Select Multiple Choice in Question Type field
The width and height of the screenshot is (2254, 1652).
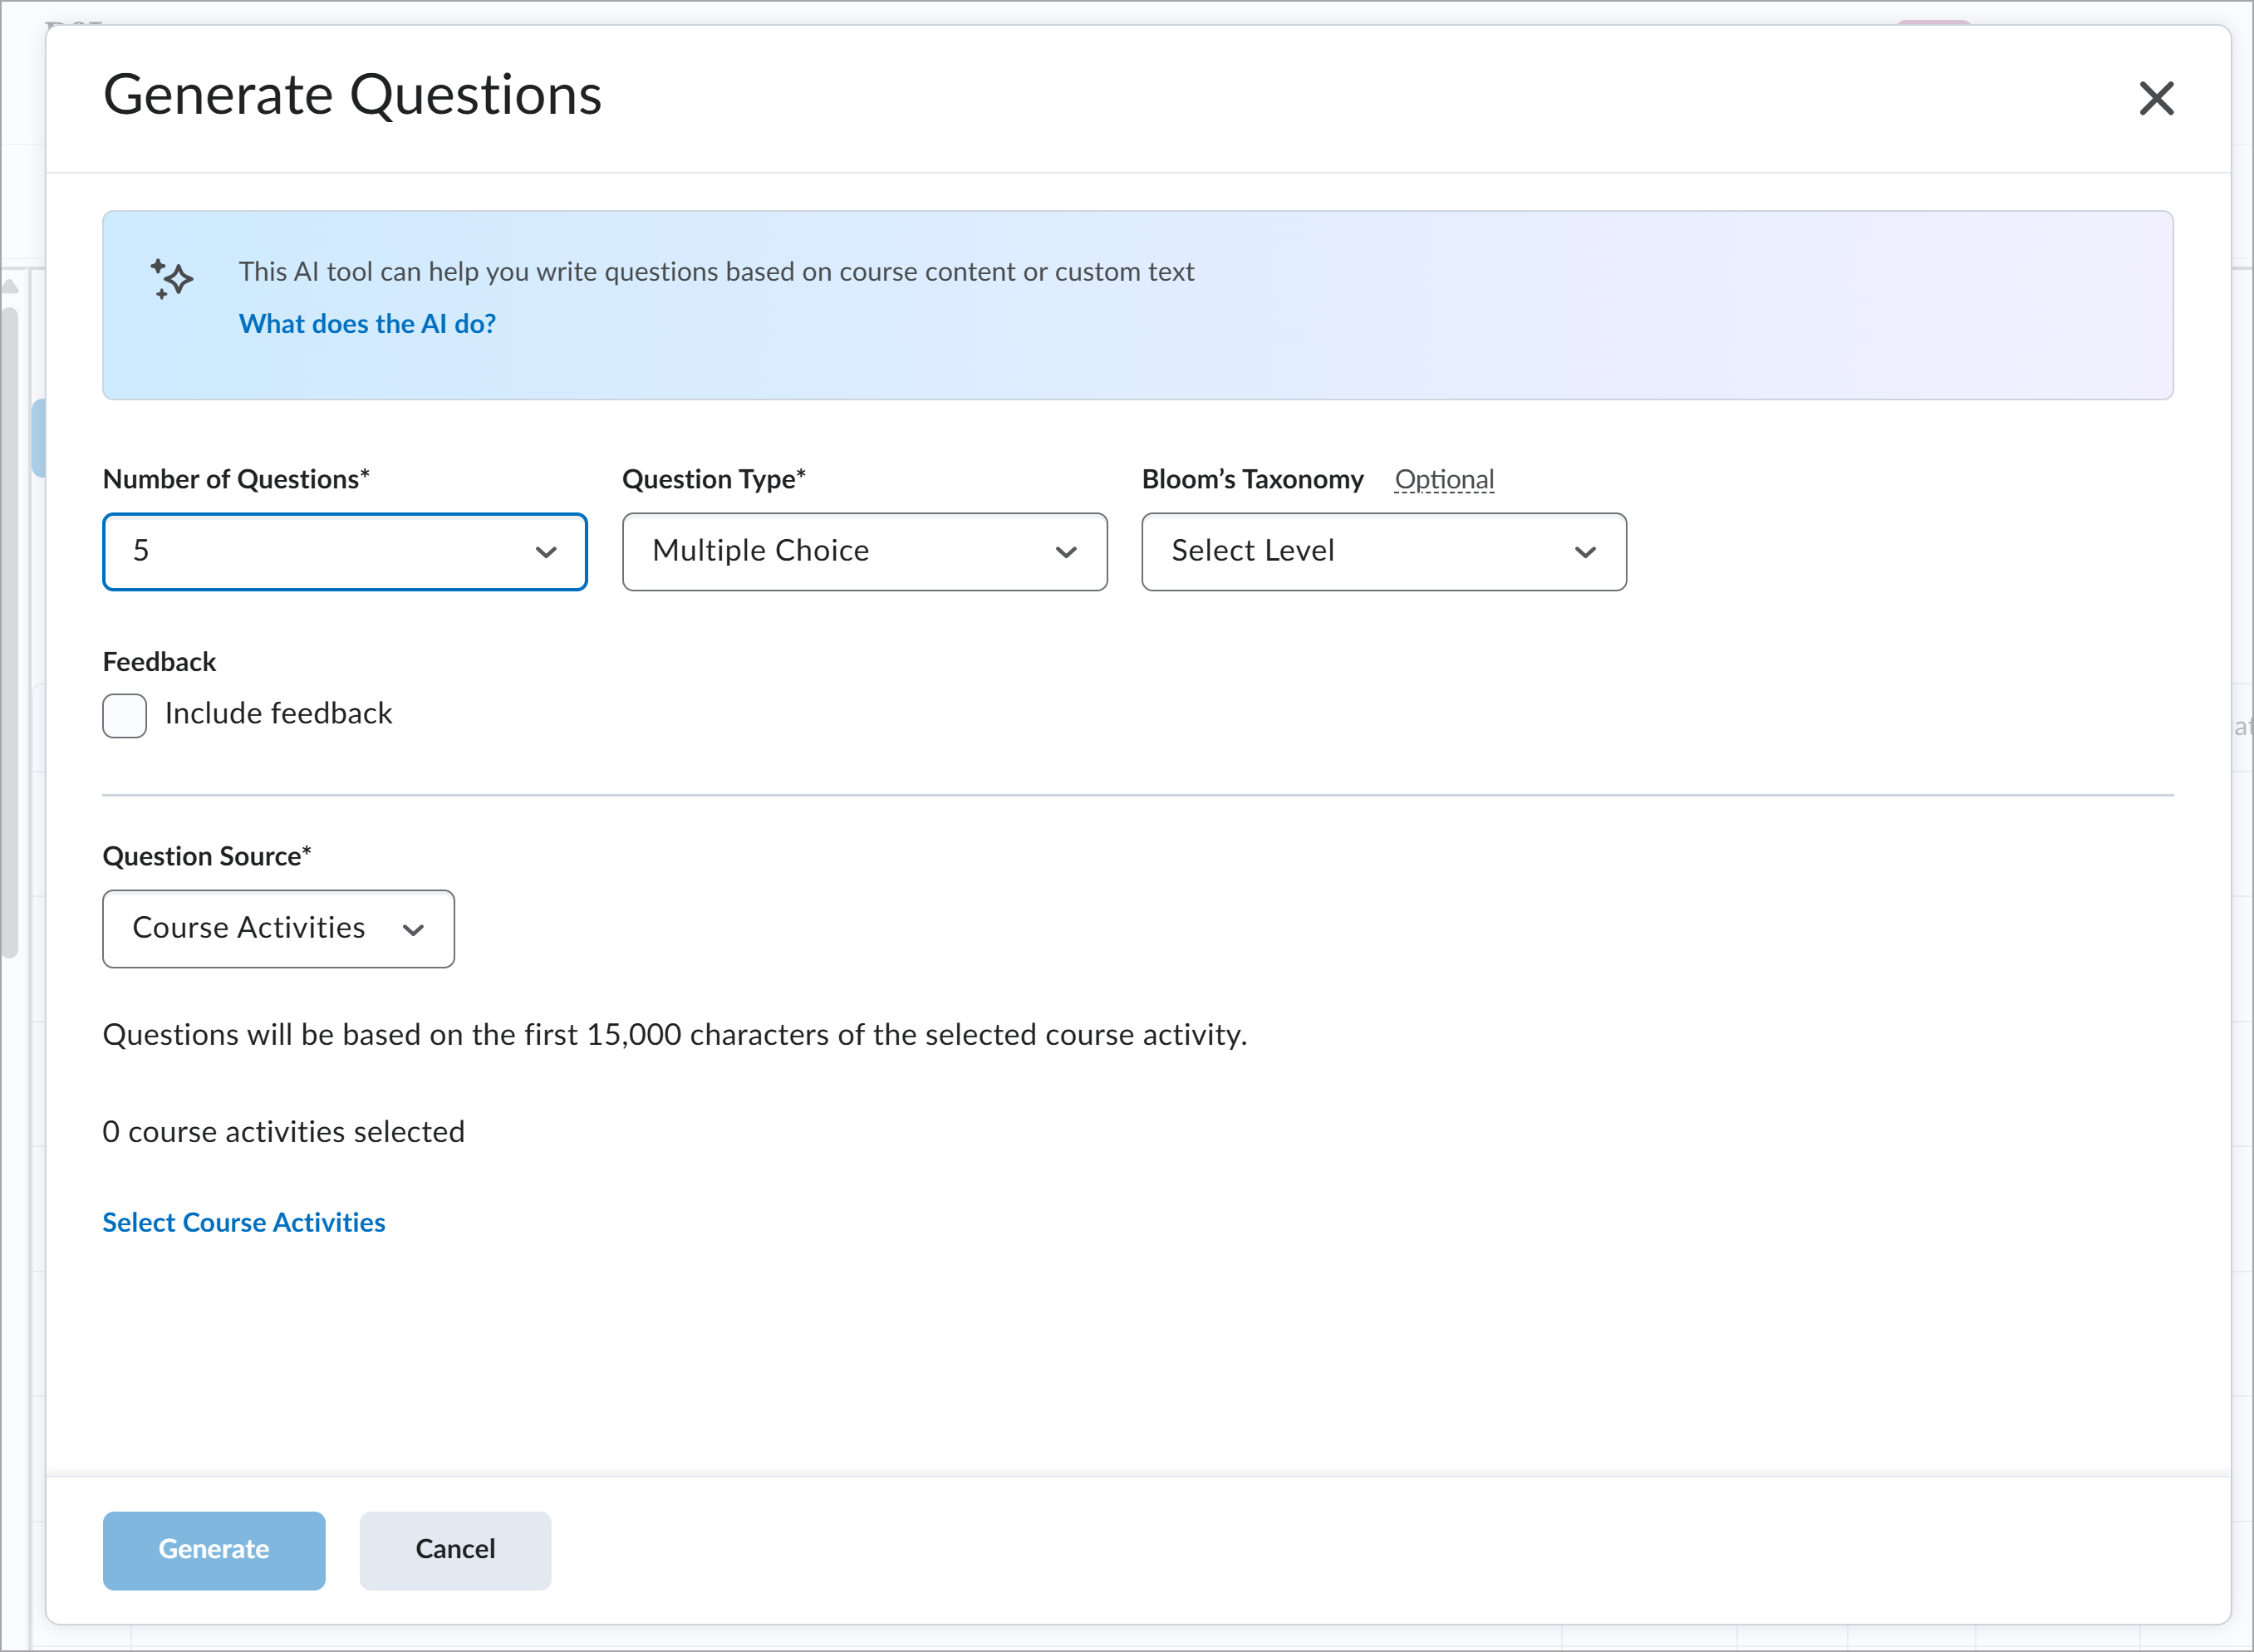click(760, 551)
